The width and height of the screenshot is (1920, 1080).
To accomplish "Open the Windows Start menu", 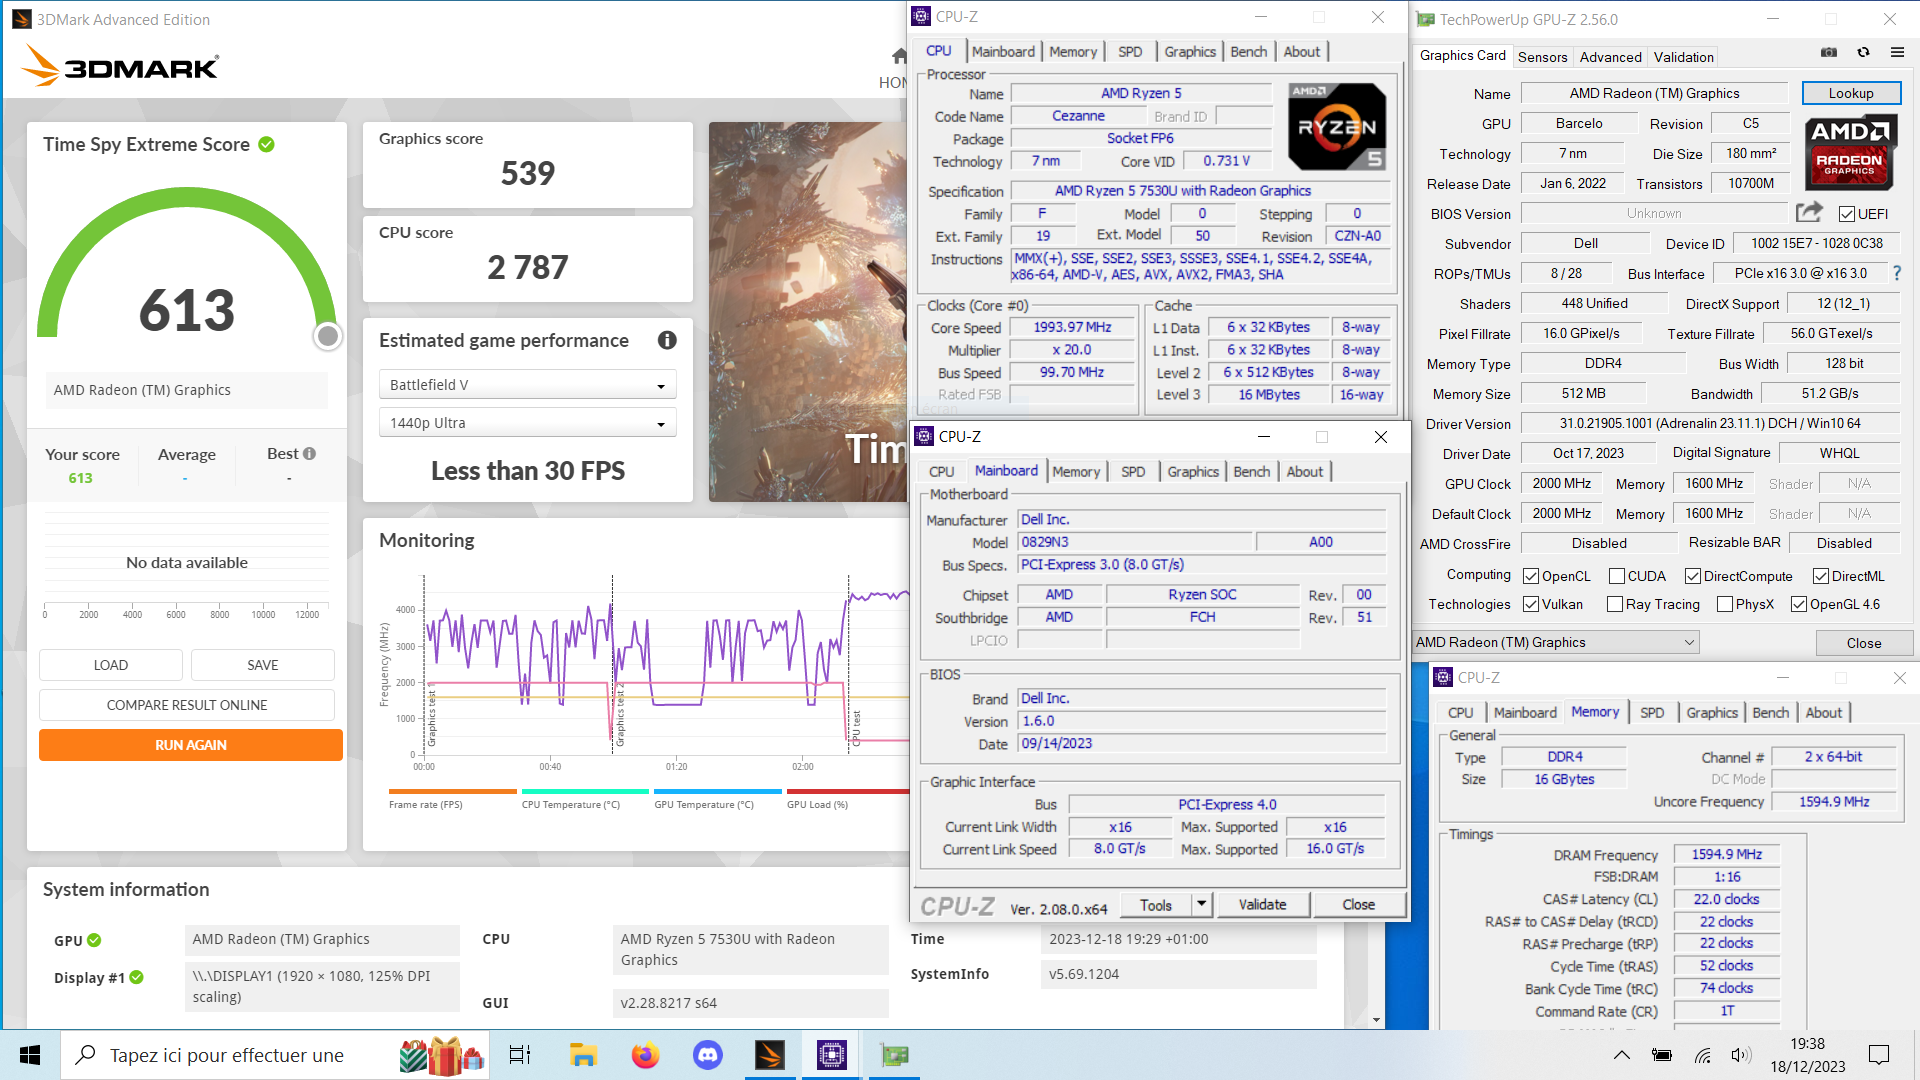I will (x=30, y=1055).
